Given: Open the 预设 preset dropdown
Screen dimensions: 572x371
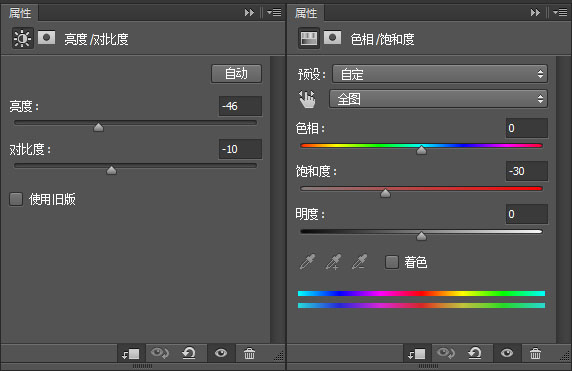Looking at the screenshot, I should 440,74.
